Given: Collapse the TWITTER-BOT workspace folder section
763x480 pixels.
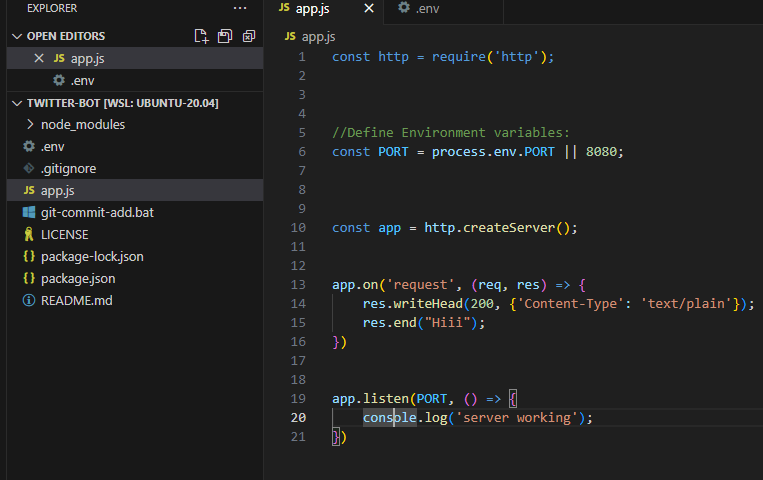Looking at the screenshot, I should tap(17, 103).
